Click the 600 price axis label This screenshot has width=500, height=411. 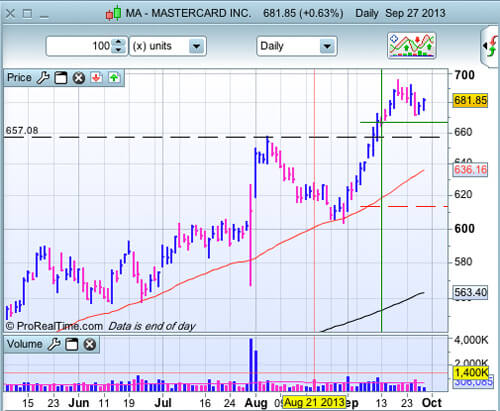(465, 229)
